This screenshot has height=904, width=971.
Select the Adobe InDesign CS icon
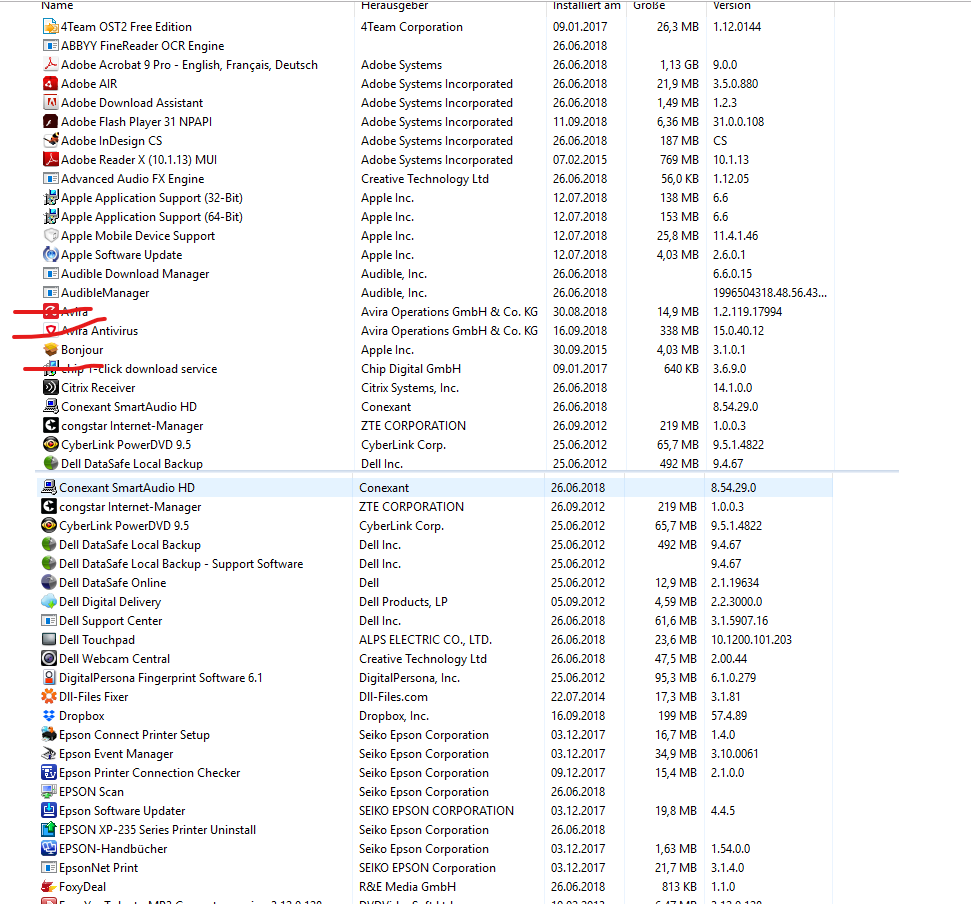51,141
